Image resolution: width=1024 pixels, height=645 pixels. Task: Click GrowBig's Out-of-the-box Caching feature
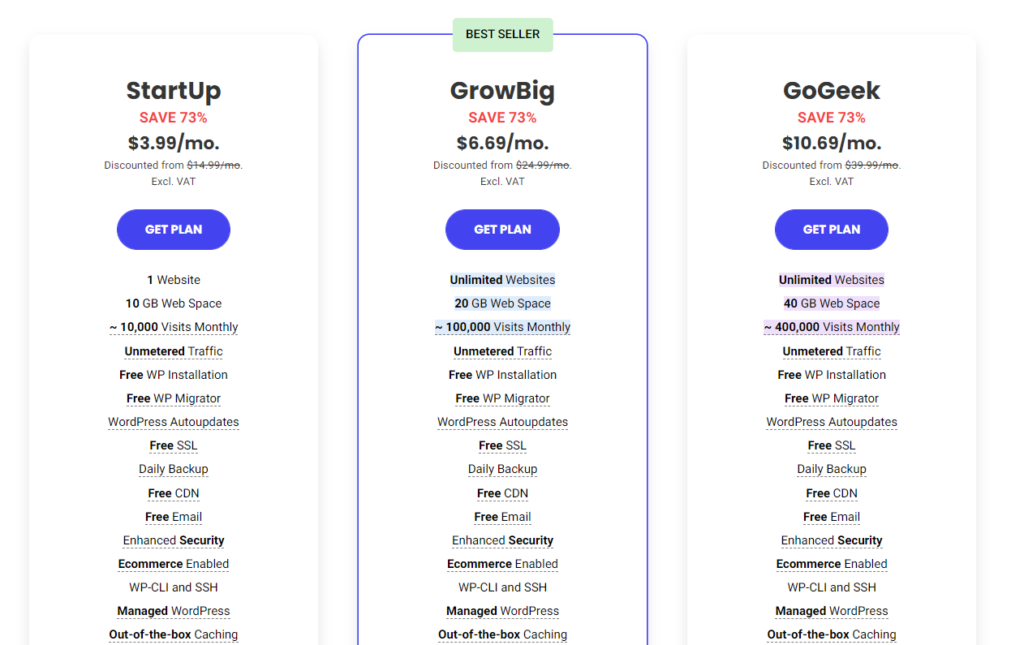pyautogui.click(x=502, y=634)
